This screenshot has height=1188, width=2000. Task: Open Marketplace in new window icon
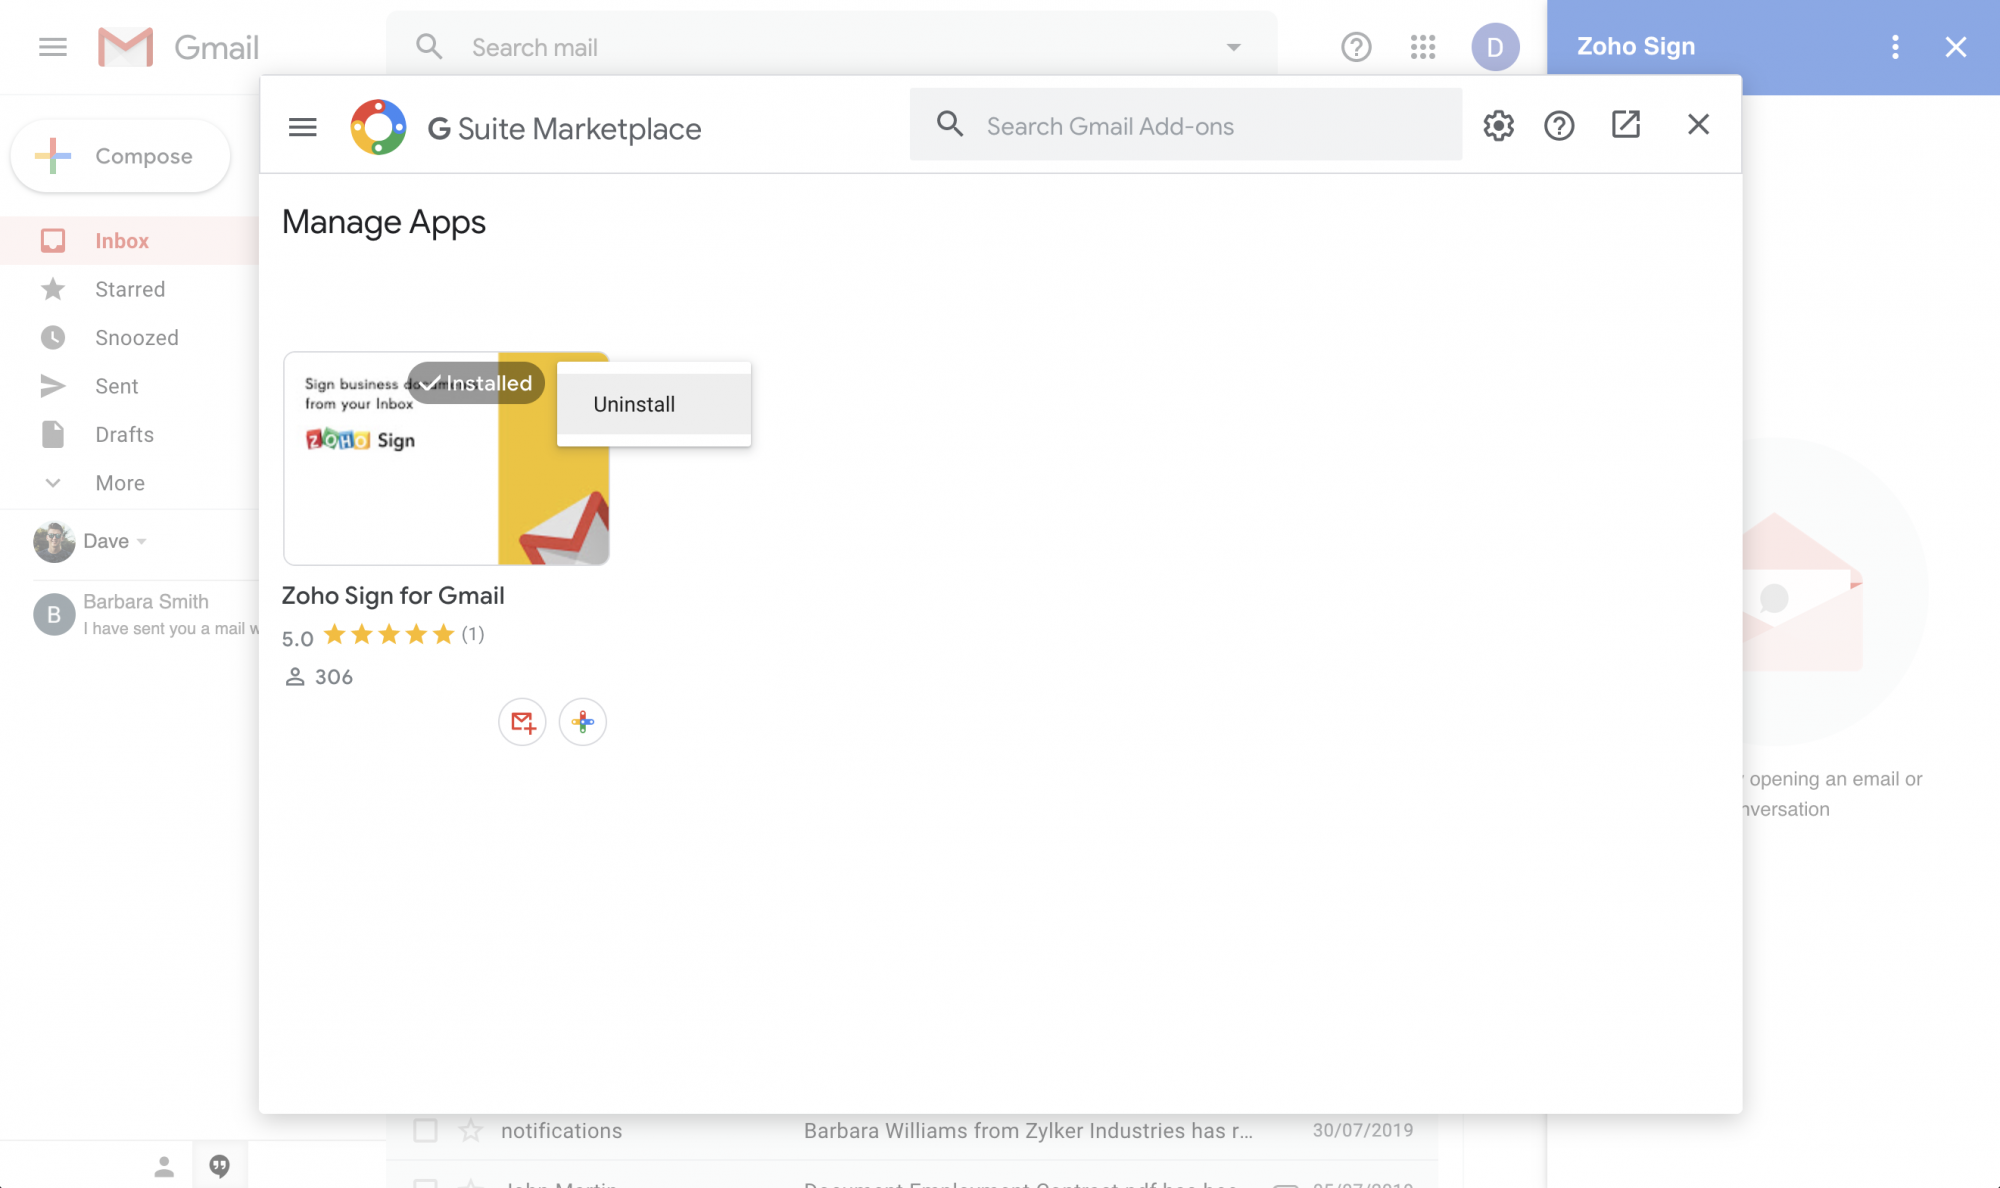click(x=1625, y=124)
